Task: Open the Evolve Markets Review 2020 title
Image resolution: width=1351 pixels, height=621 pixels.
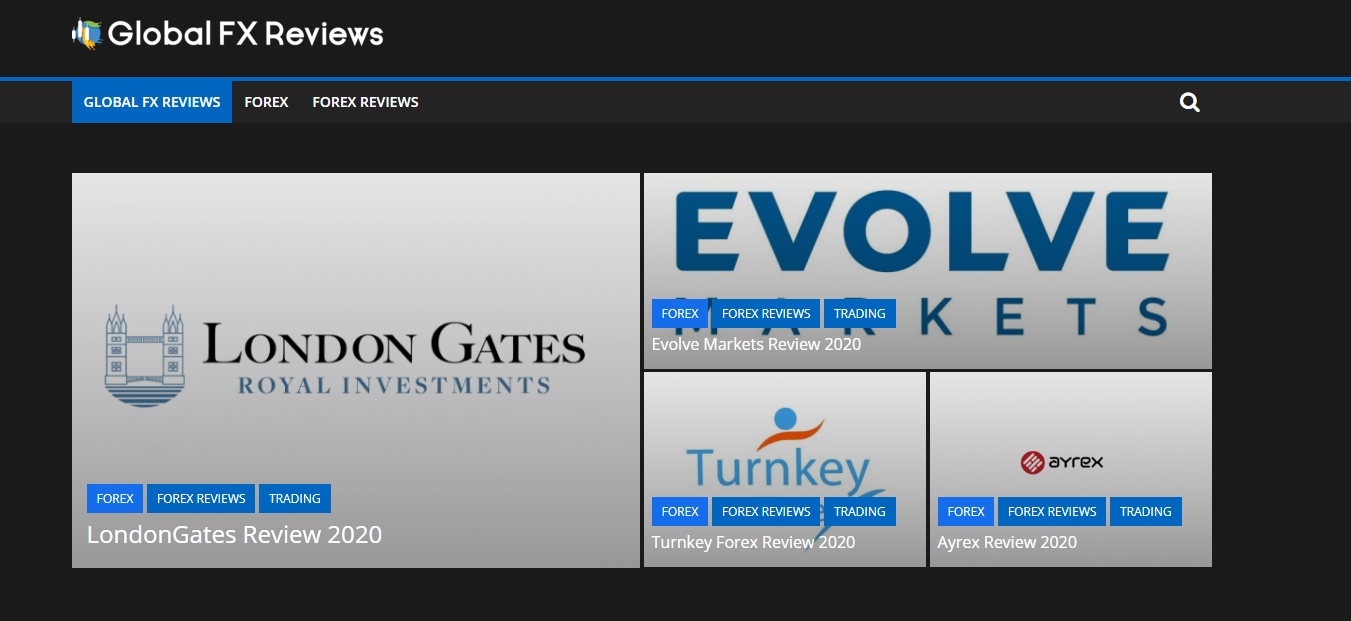Action: point(756,344)
